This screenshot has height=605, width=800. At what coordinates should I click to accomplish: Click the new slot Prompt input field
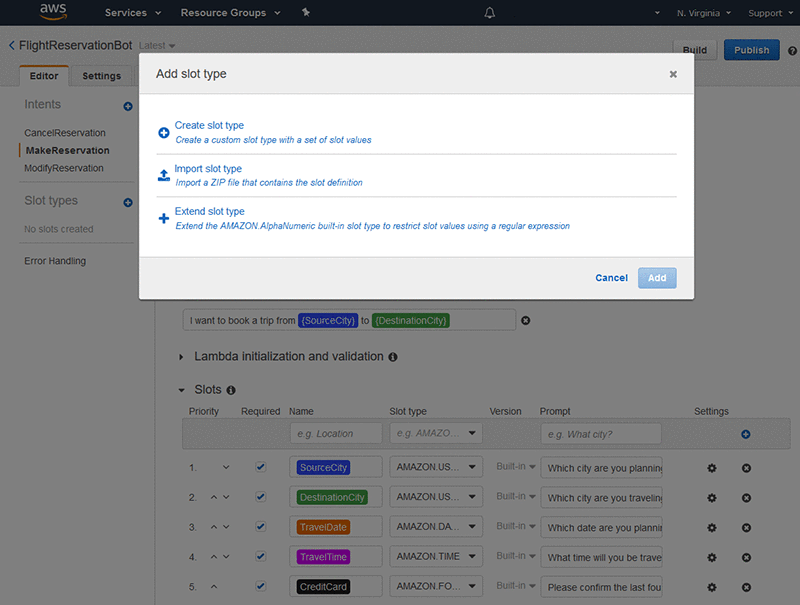[x=601, y=434]
